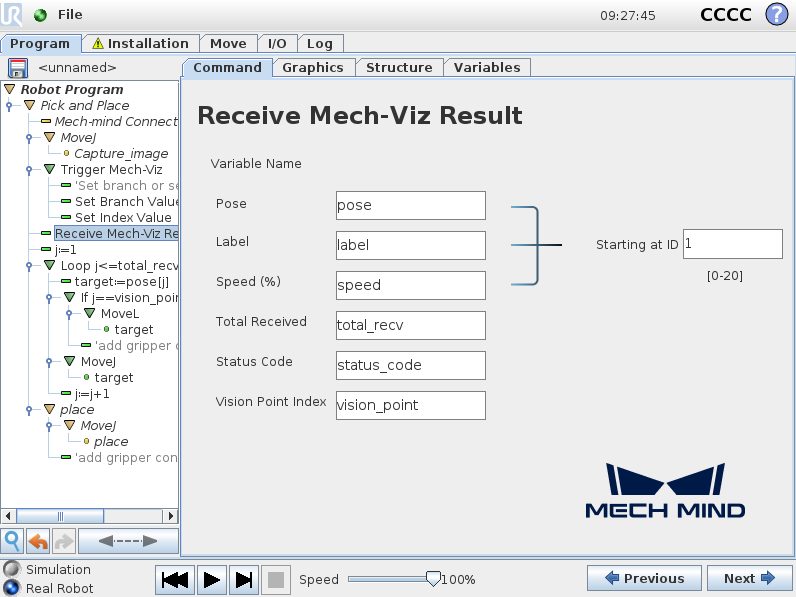796x597 pixels.
Task: Edit the Vision Point Index field
Action: tap(411, 405)
